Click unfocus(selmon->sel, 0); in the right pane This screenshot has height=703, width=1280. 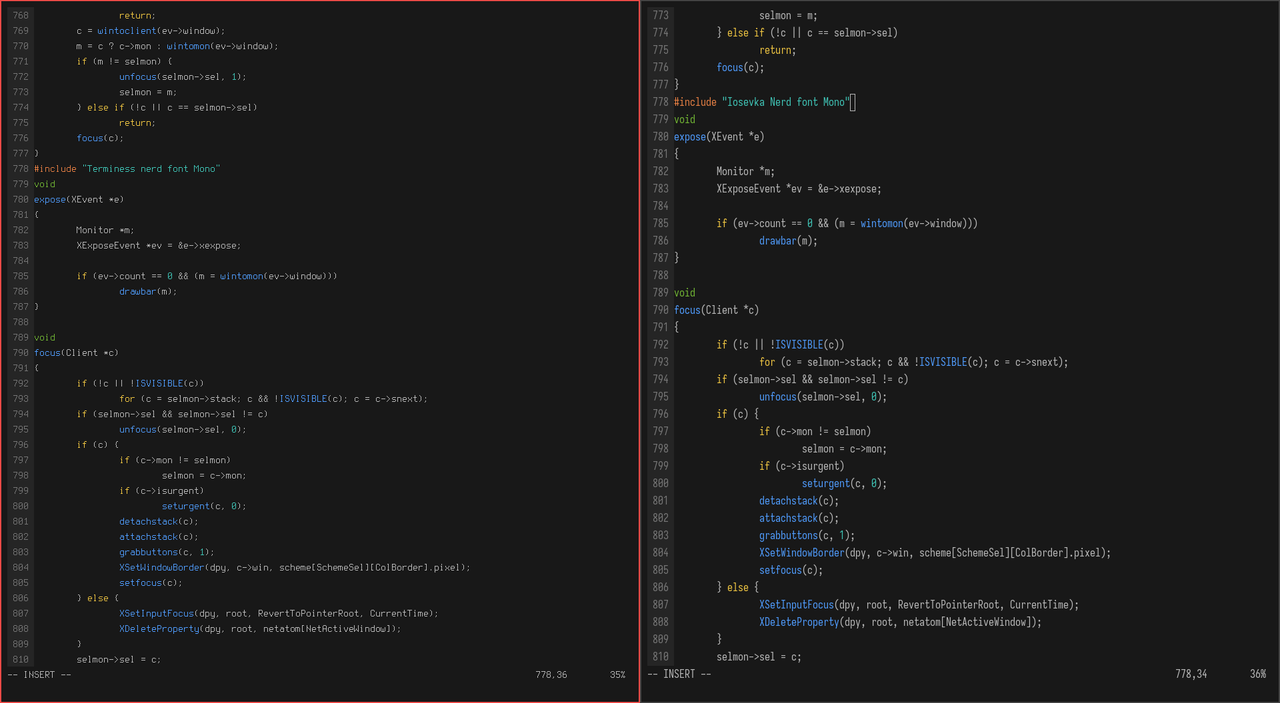(823, 397)
